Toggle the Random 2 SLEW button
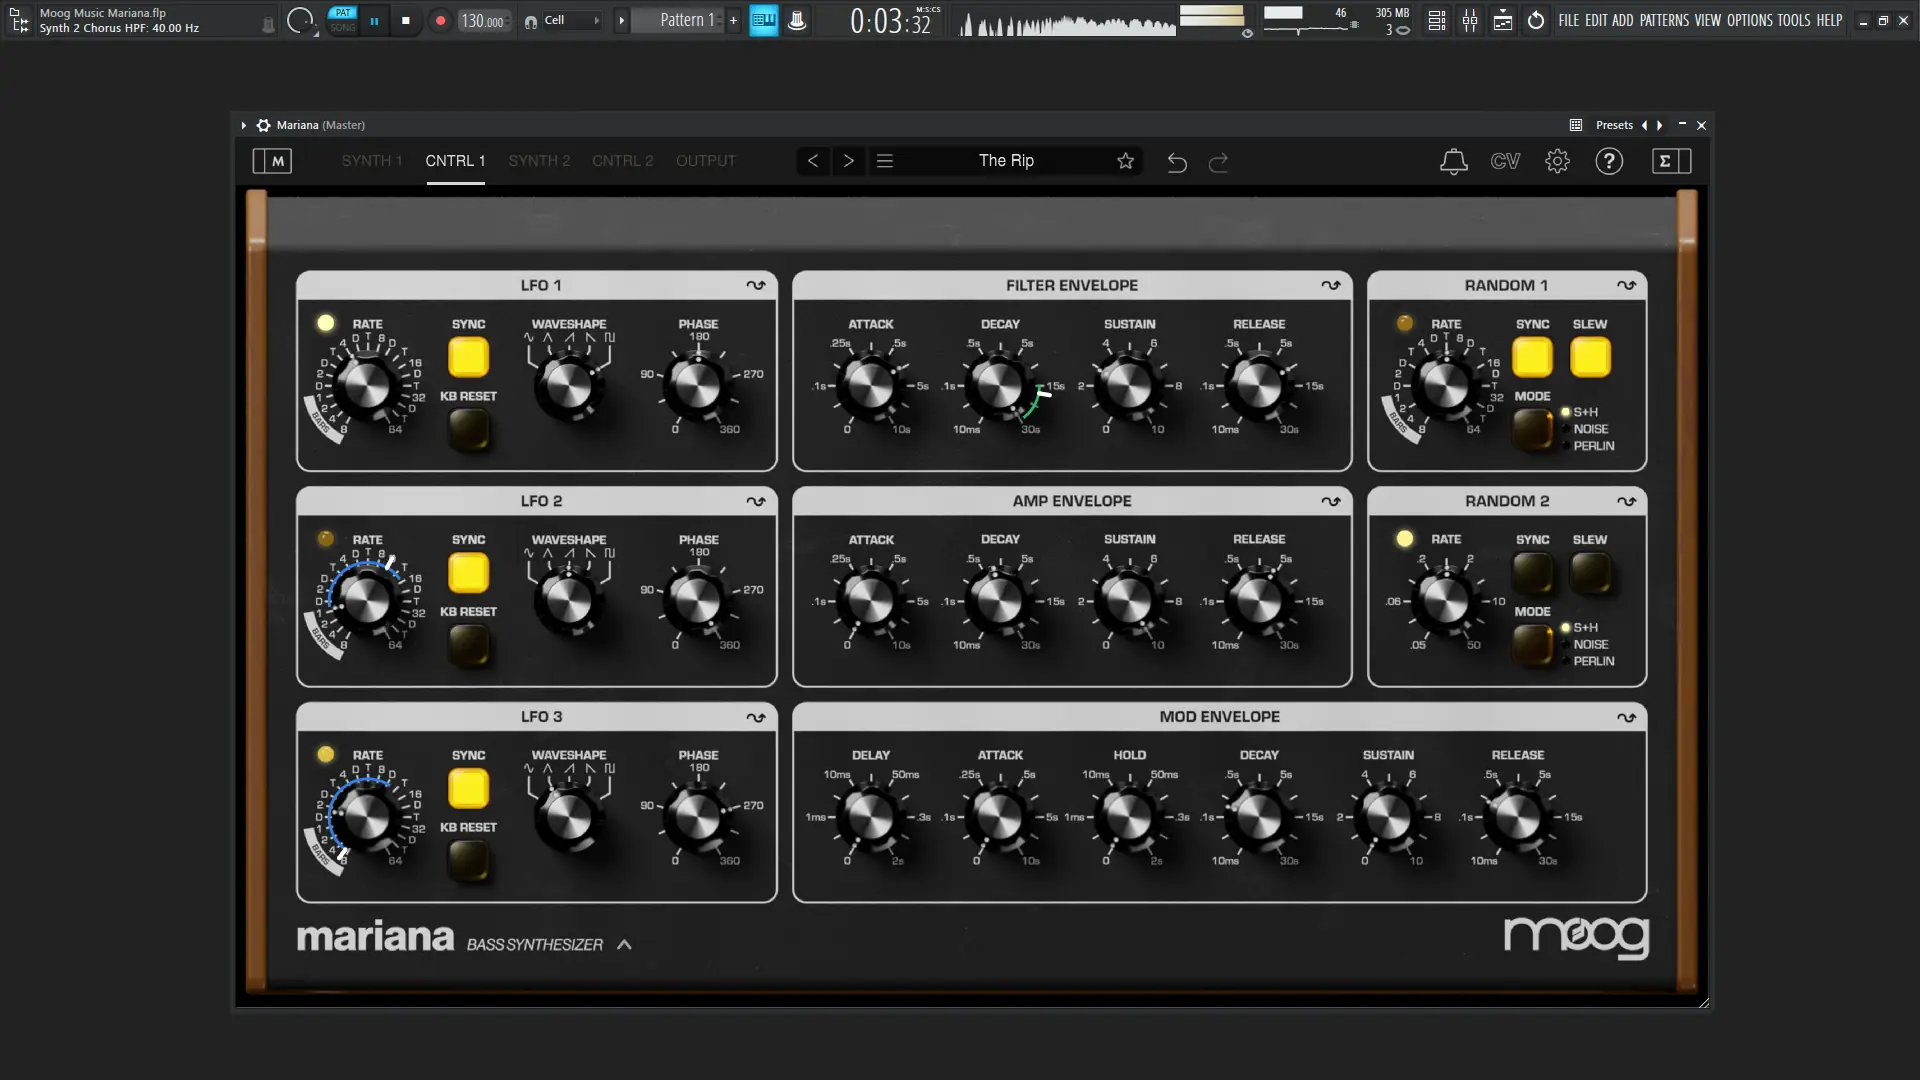 pos(1590,573)
